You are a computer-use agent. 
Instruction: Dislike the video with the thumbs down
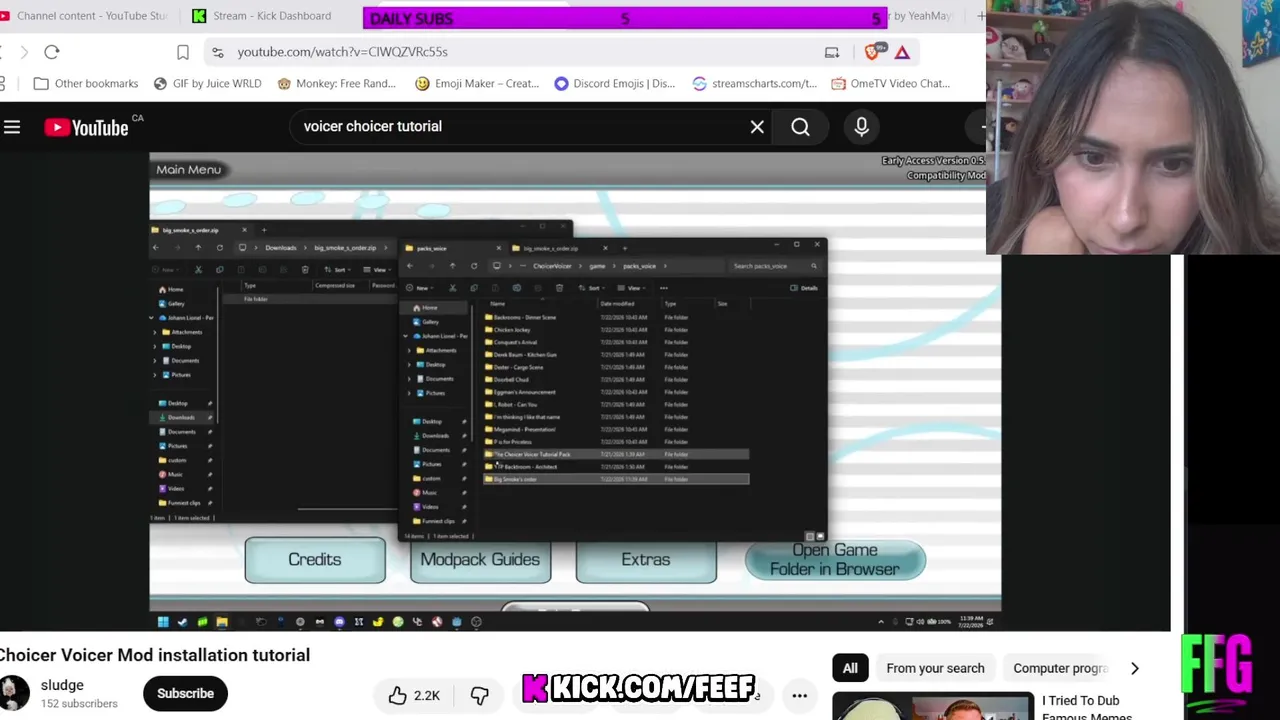(x=480, y=696)
